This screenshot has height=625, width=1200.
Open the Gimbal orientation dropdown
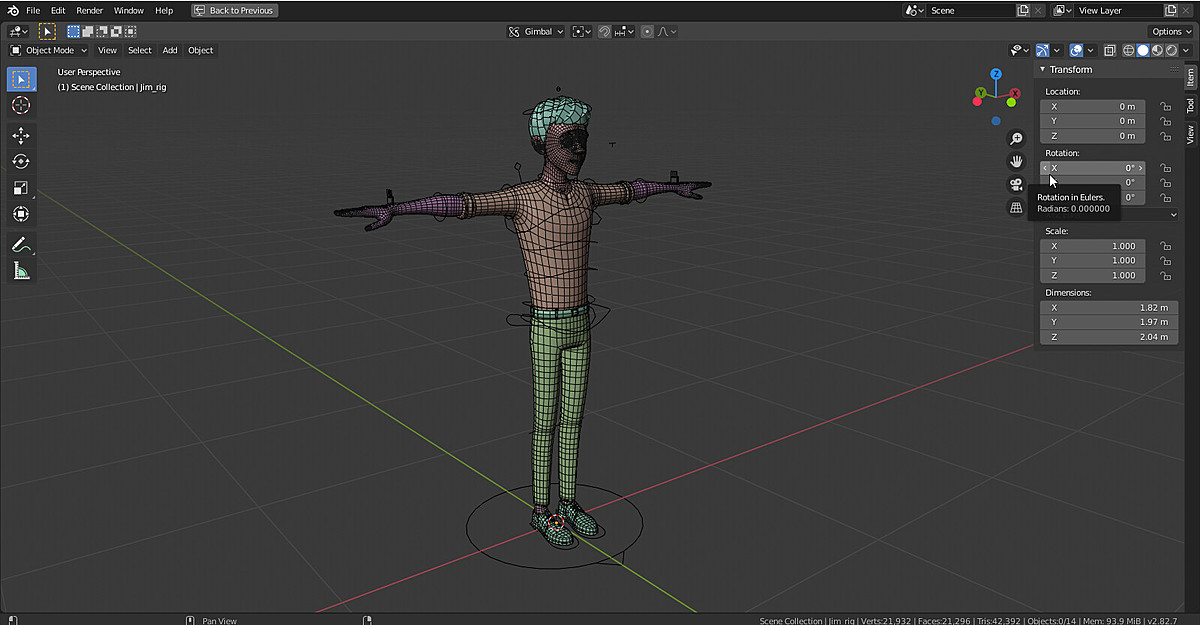535,31
